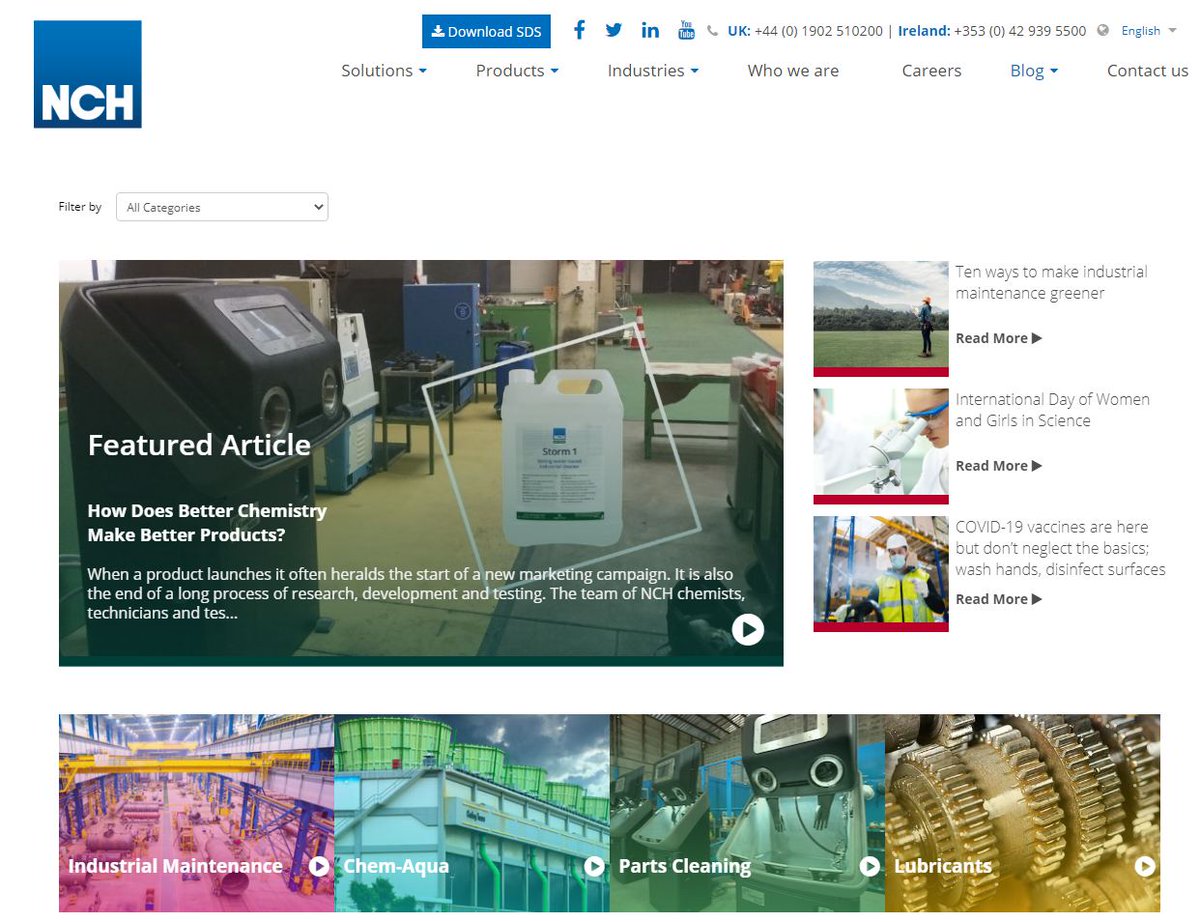The height and width of the screenshot is (922, 1200).
Task: Open the Parts Cleaning category tile
Action: pyautogui.click(x=747, y=812)
